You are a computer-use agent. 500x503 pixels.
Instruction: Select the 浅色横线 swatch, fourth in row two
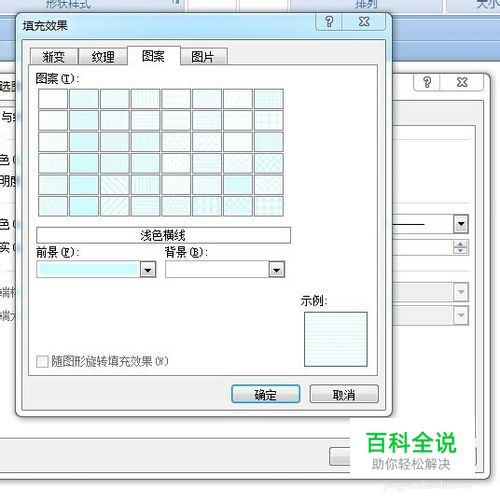[145, 120]
